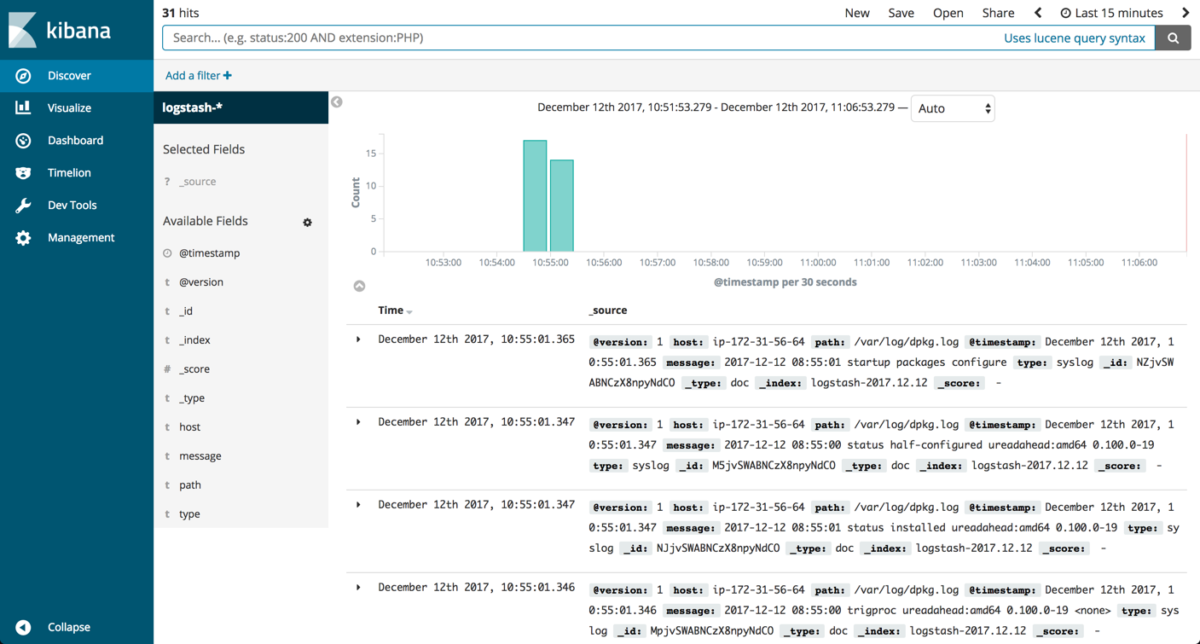Click the search magnifier button
The width and height of the screenshot is (1200, 644).
(1172, 37)
